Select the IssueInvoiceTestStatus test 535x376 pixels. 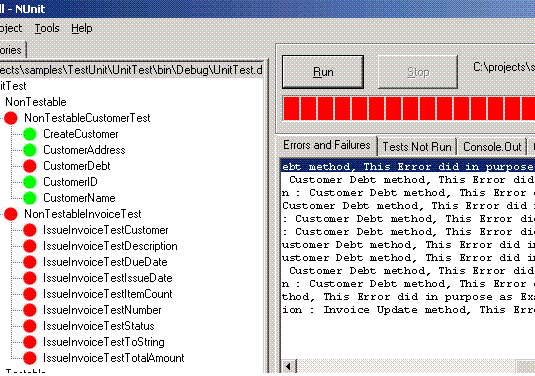click(x=99, y=326)
